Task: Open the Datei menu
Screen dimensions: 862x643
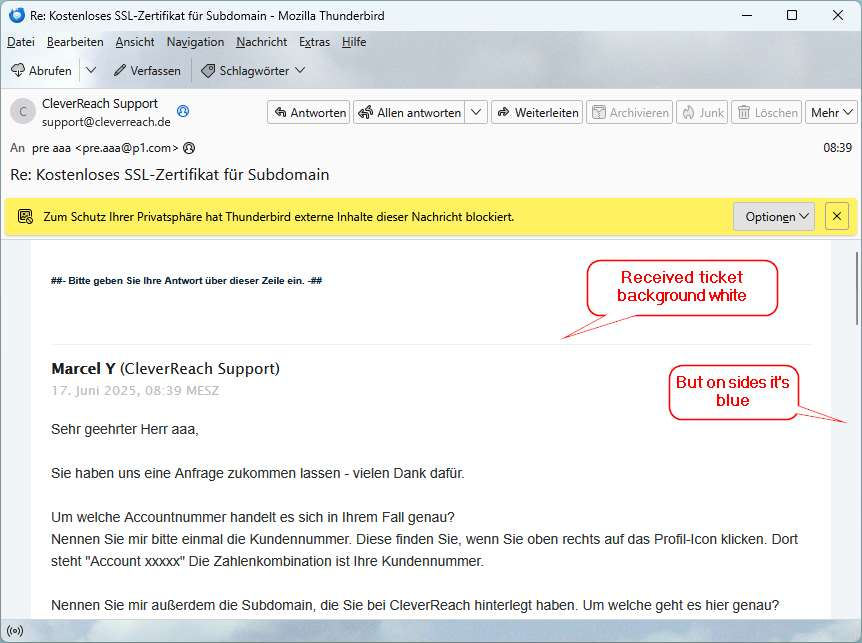Action: 21,42
